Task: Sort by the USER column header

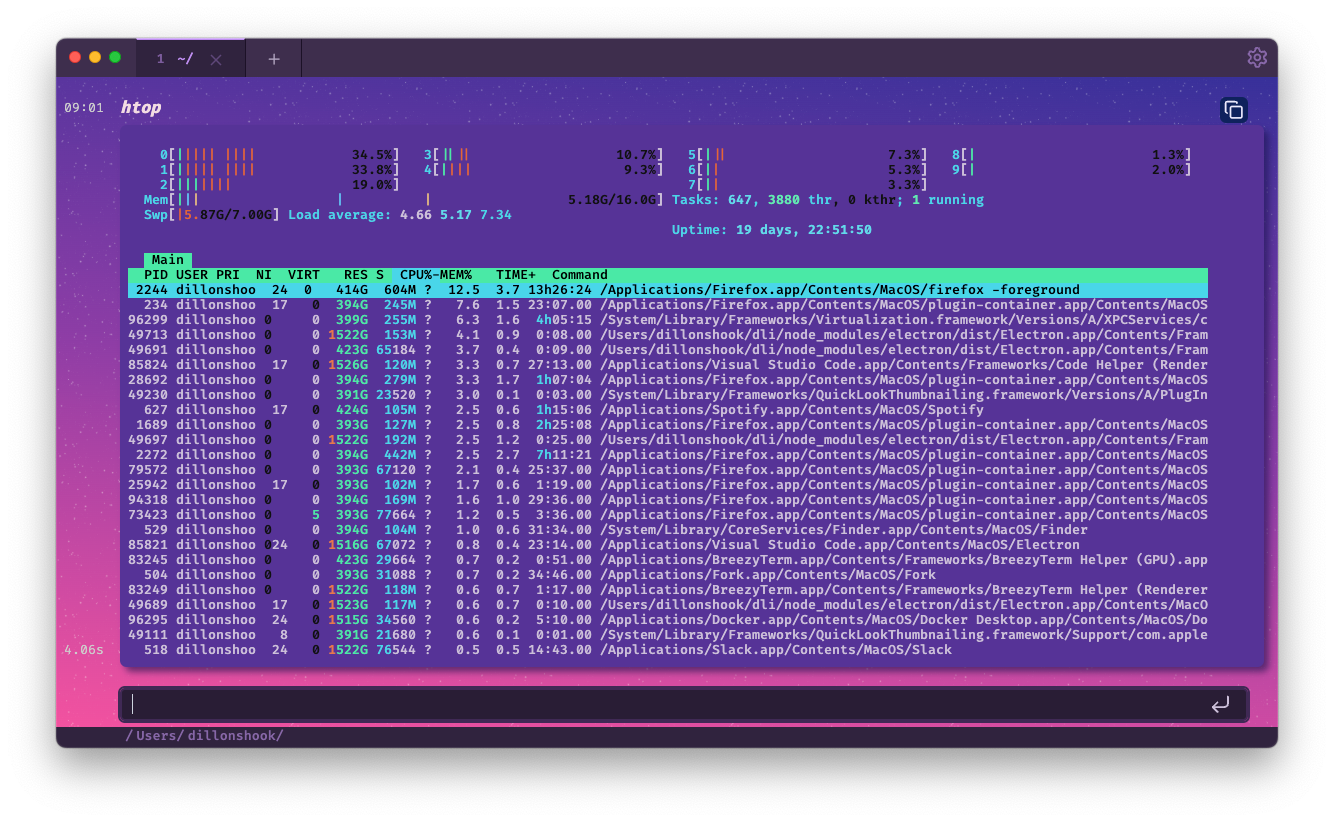Action: 193,274
